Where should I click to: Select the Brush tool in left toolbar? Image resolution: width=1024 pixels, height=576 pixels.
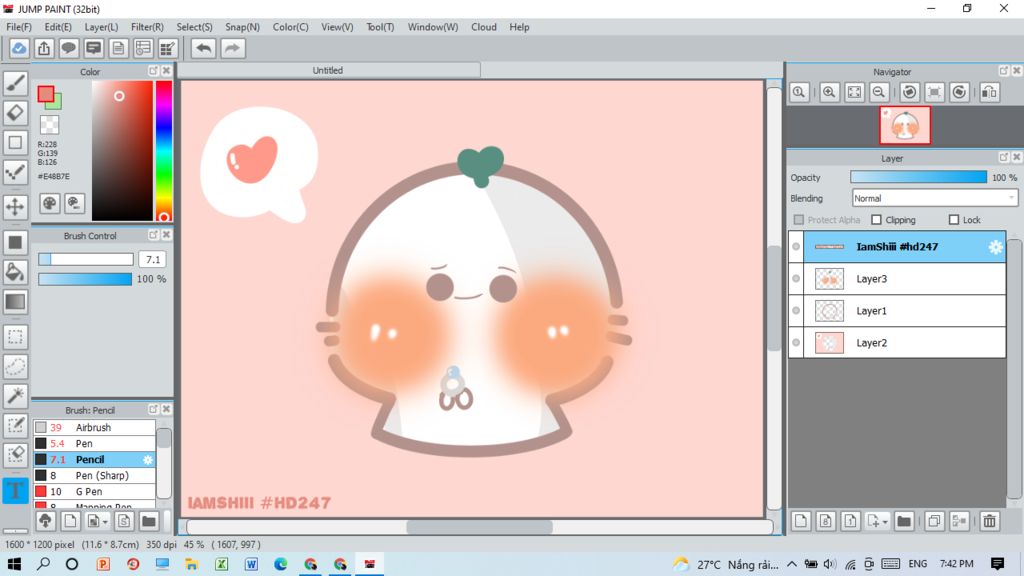click(x=15, y=83)
